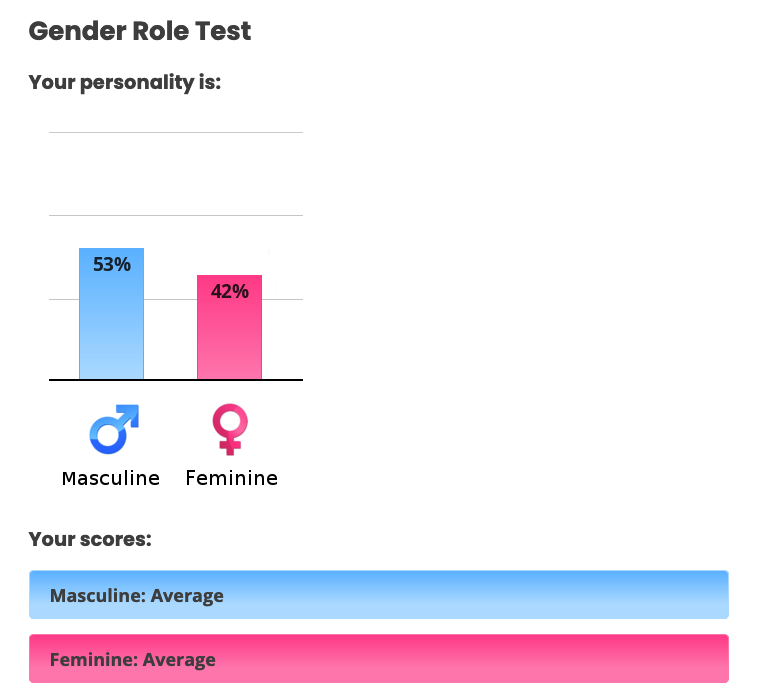Click the Gender Role Test heading

coord(140,31)
